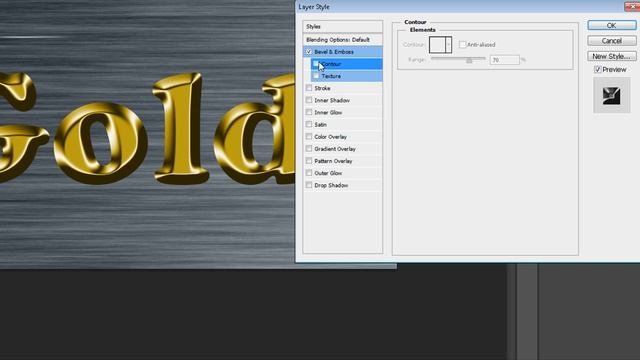This screenshot has width=640, height=360.
Task: Click the Range percentage input field
Action: tap(504, 60)
